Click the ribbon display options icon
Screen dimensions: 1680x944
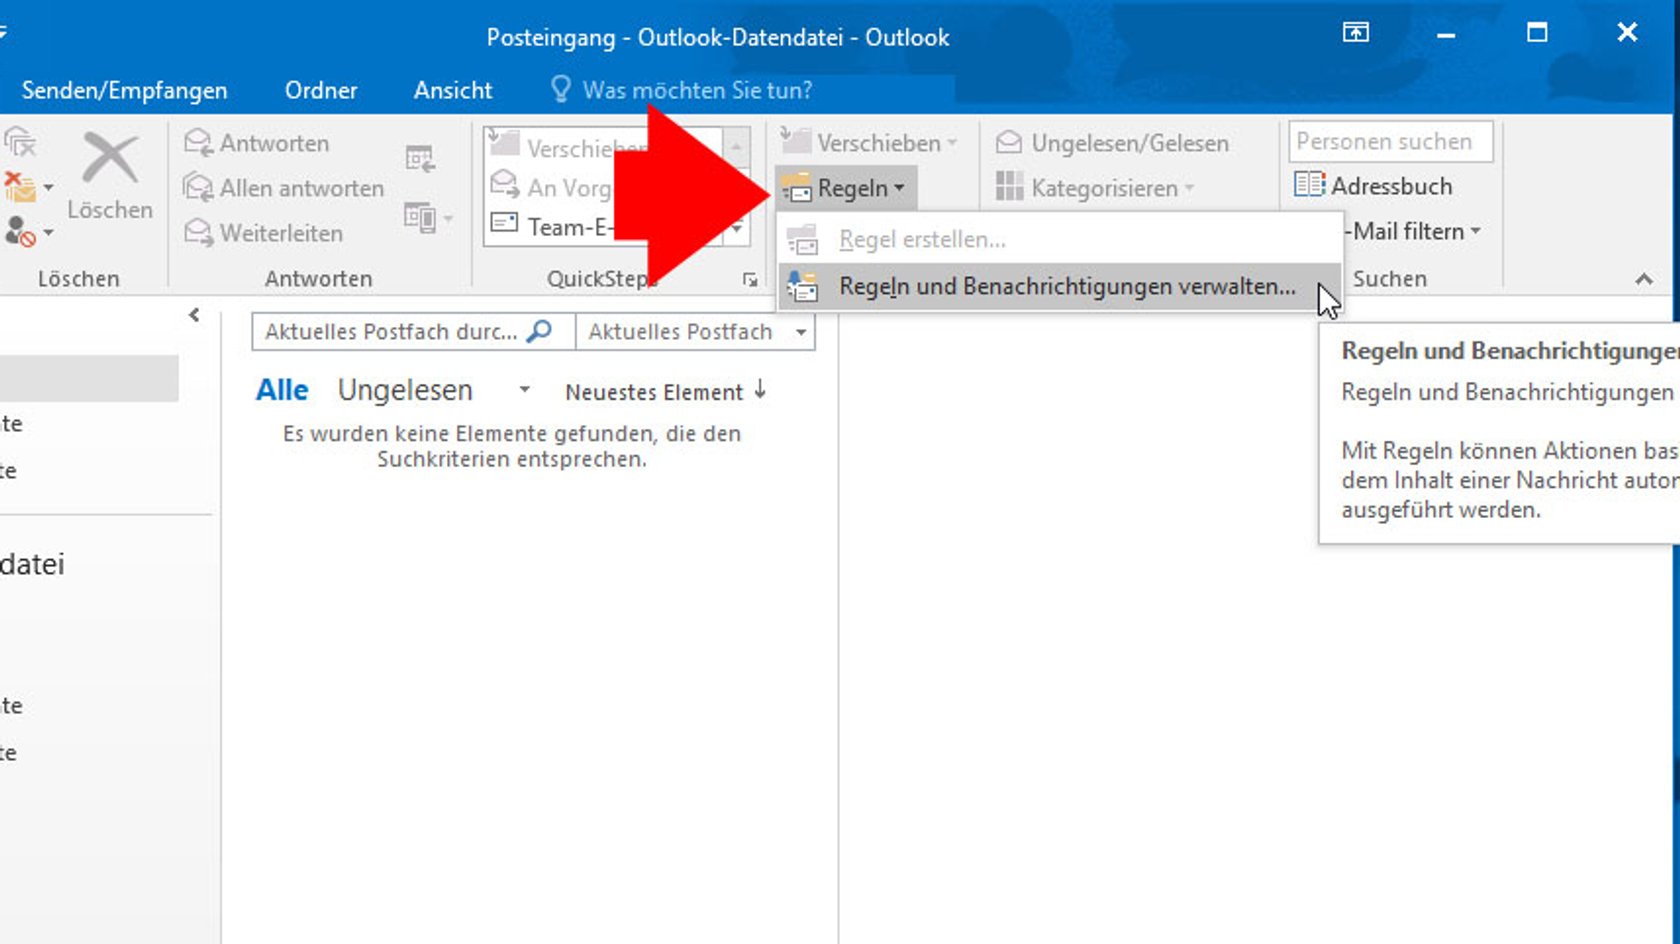tap(1356, 33)
